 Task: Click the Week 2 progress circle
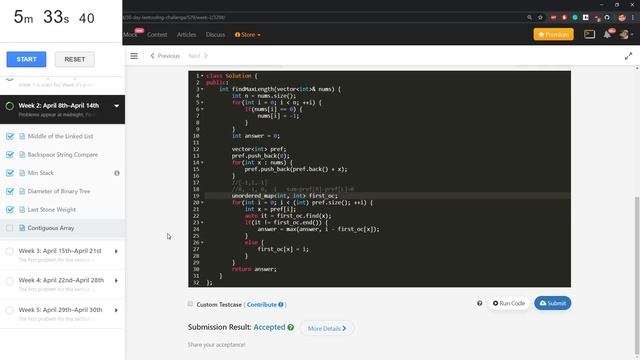[x=9, y=106]
